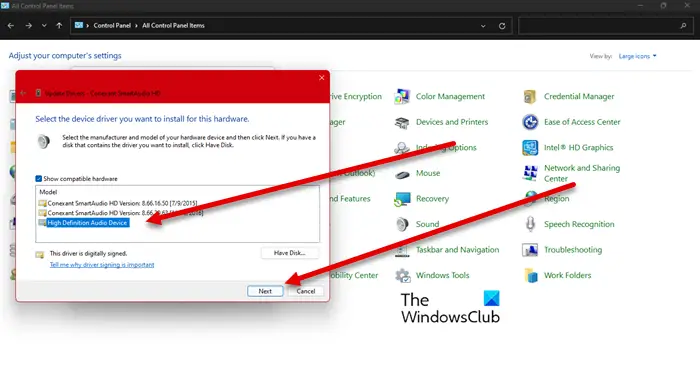Open the Windows Tools gear icon
The width and height of the screenshot is (700, 369).
click(x=402, y=275)
